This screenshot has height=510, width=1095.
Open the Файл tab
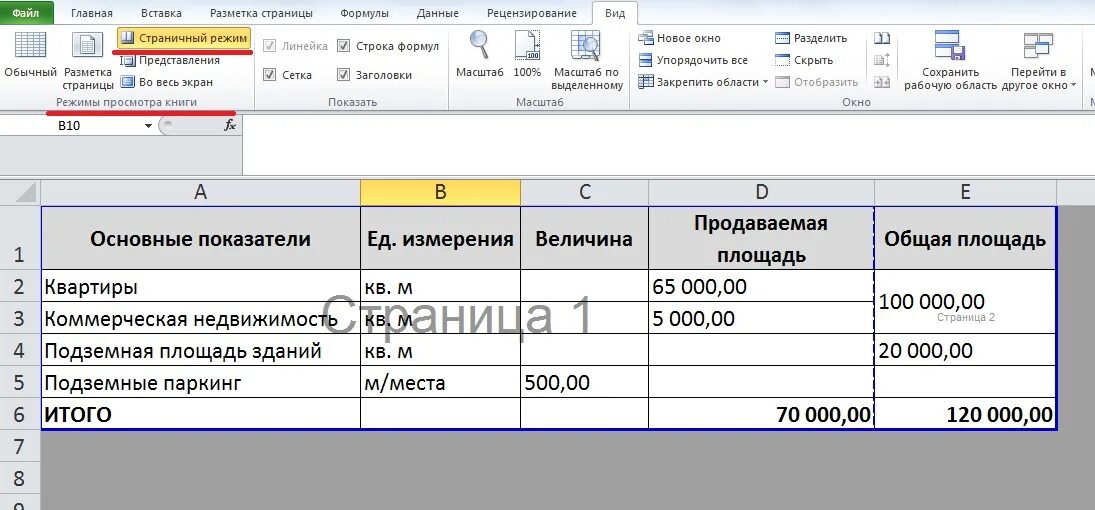pos(27,13)
